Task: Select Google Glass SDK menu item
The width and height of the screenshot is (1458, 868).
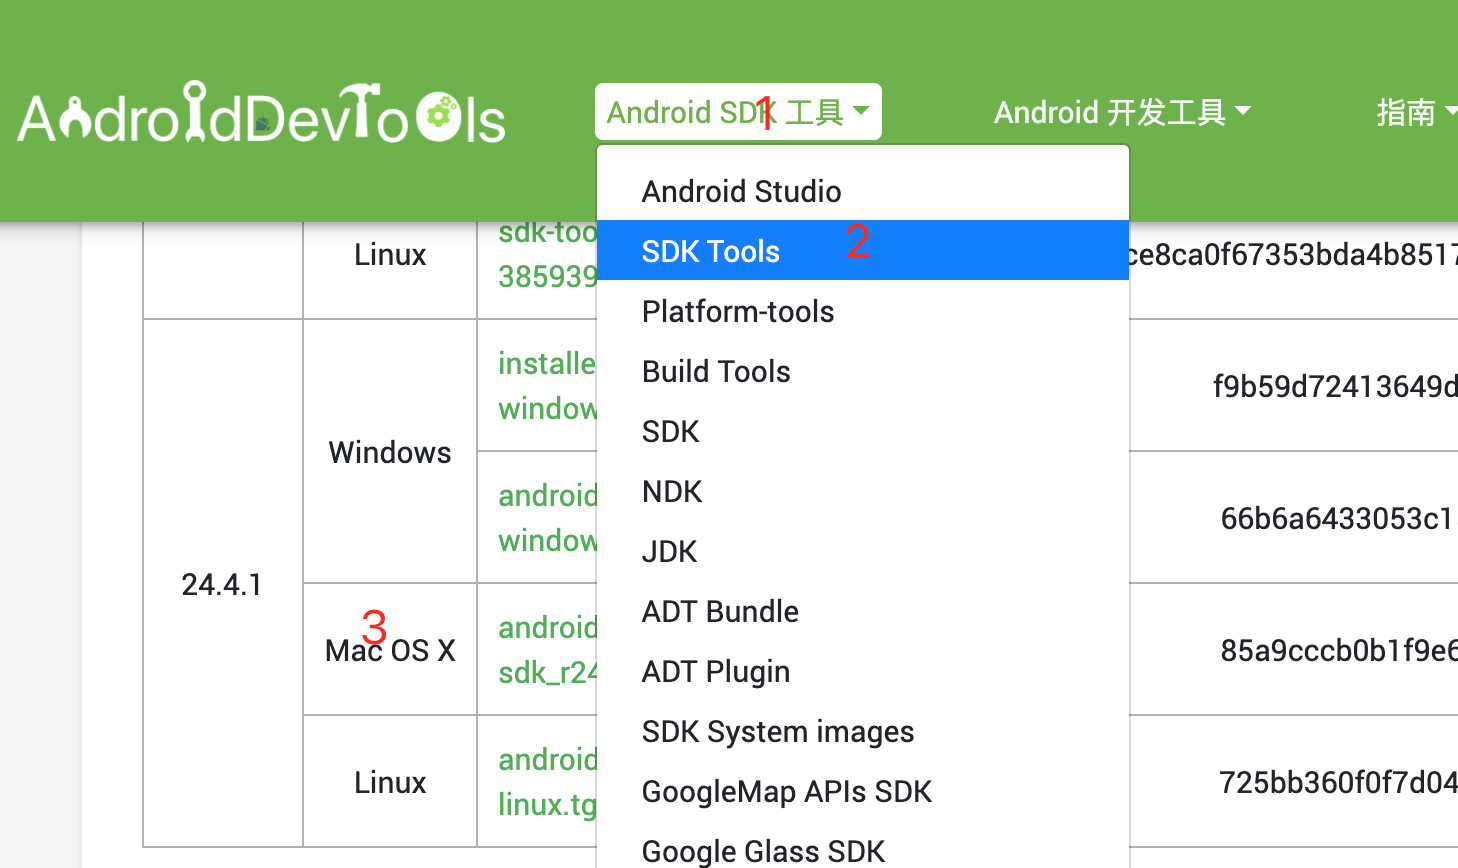Action: (863, 850)
